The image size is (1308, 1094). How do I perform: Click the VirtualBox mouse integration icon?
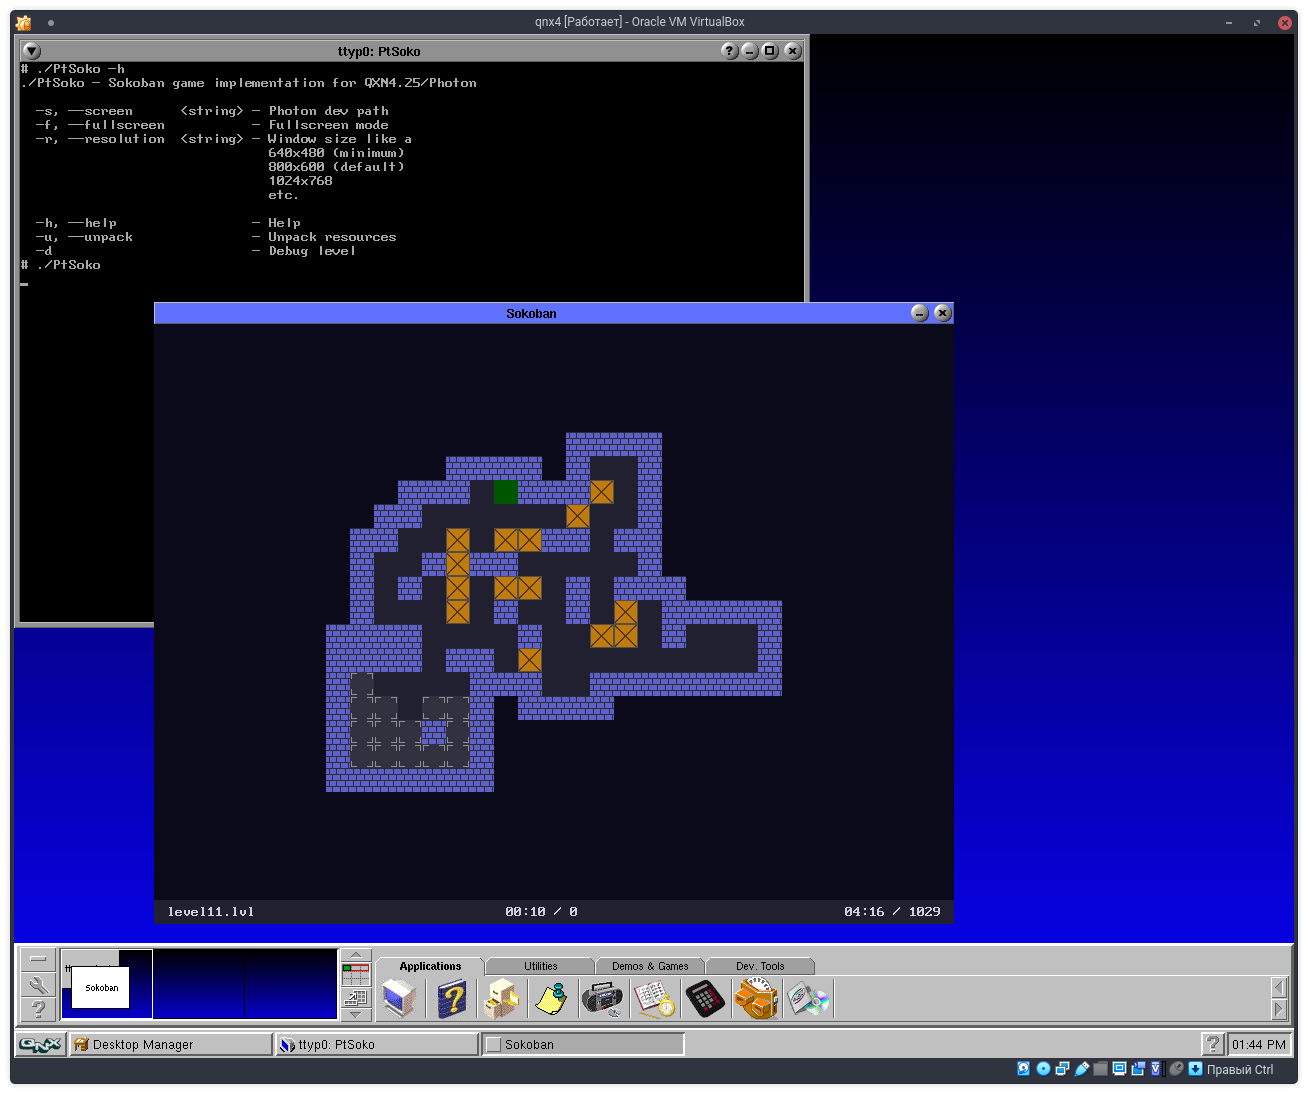coord(1176,1069)
